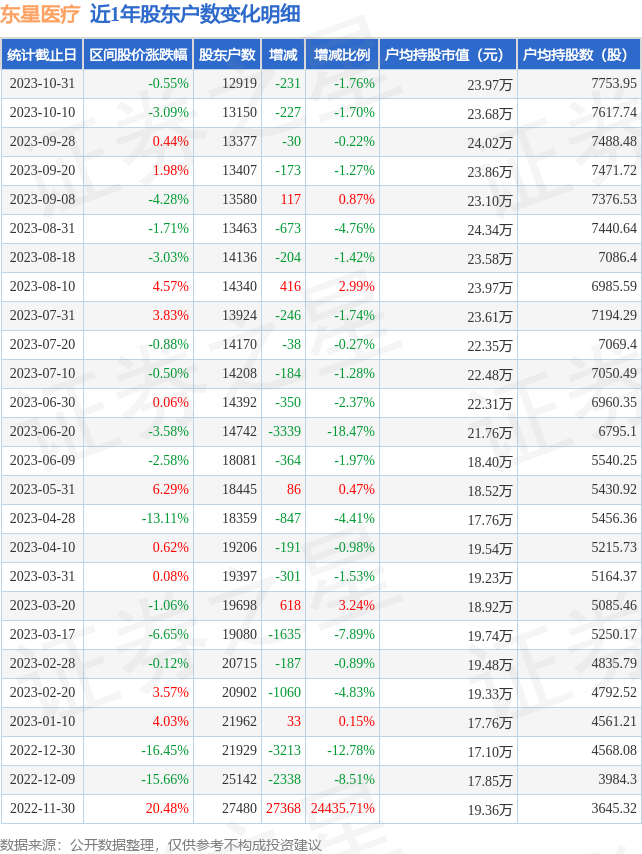The height and width of the screenshot is (854, 642).
Task: Click the 2022-11-30 date cell
Action: pyautogui.click(x=42, y=808)
